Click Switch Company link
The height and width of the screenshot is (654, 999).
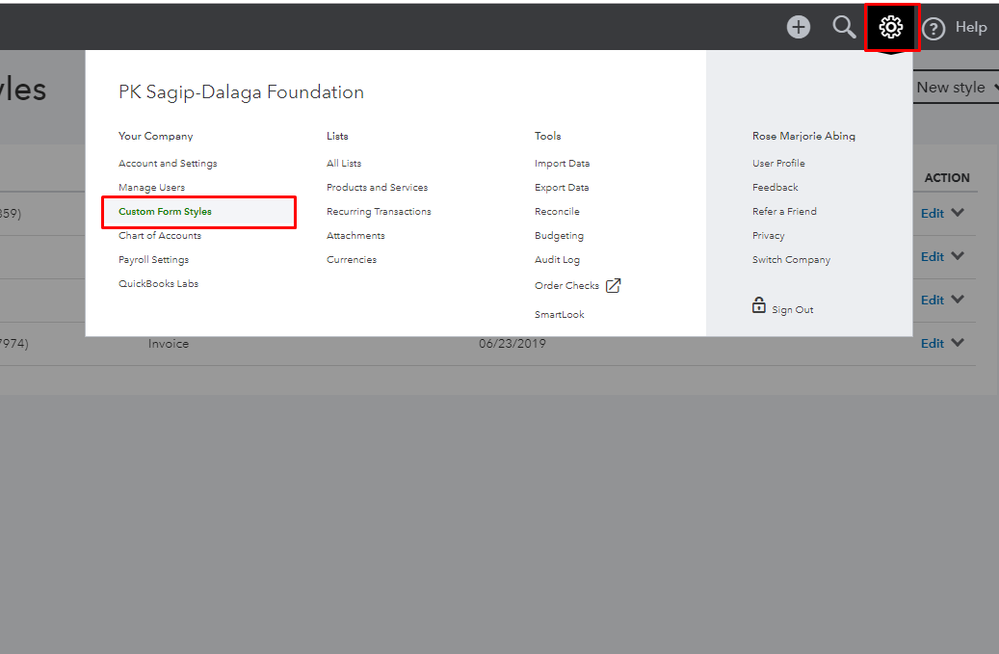(x=791, y=260)
